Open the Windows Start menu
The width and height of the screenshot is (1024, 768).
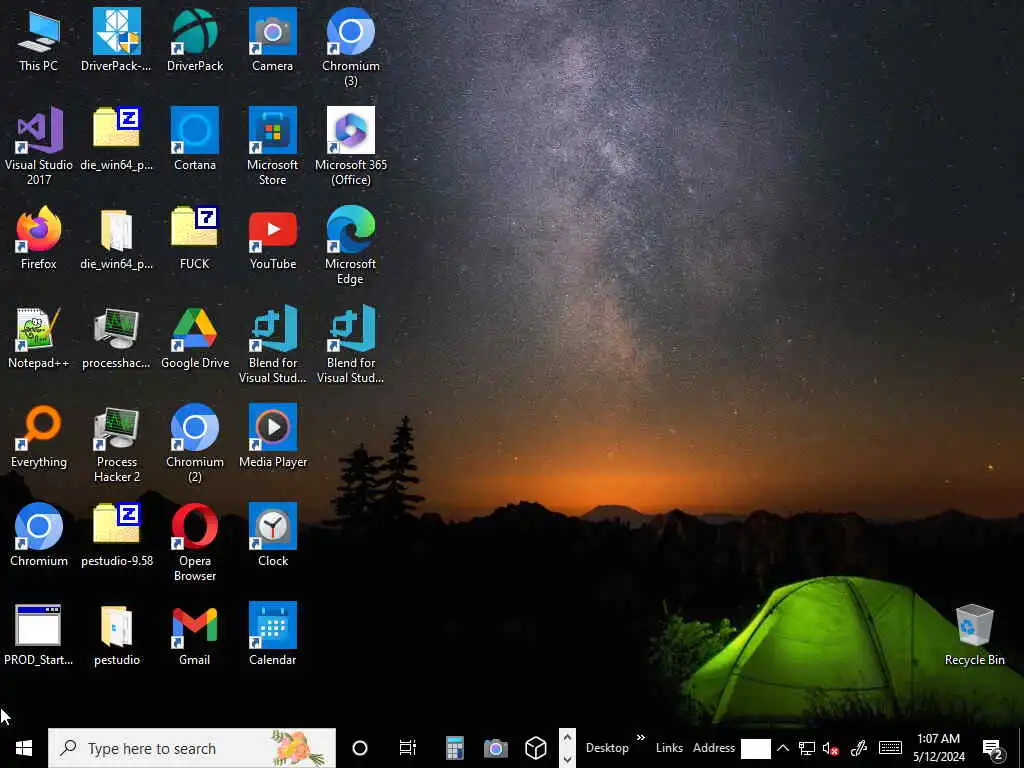24,748
